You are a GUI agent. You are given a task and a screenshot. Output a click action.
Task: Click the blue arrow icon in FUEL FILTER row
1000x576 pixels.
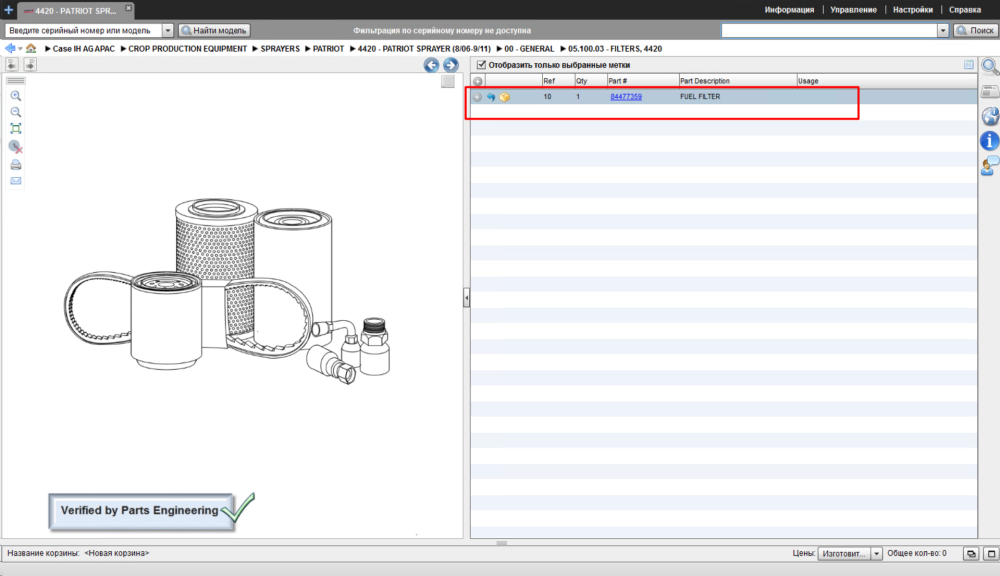point(491,97)
